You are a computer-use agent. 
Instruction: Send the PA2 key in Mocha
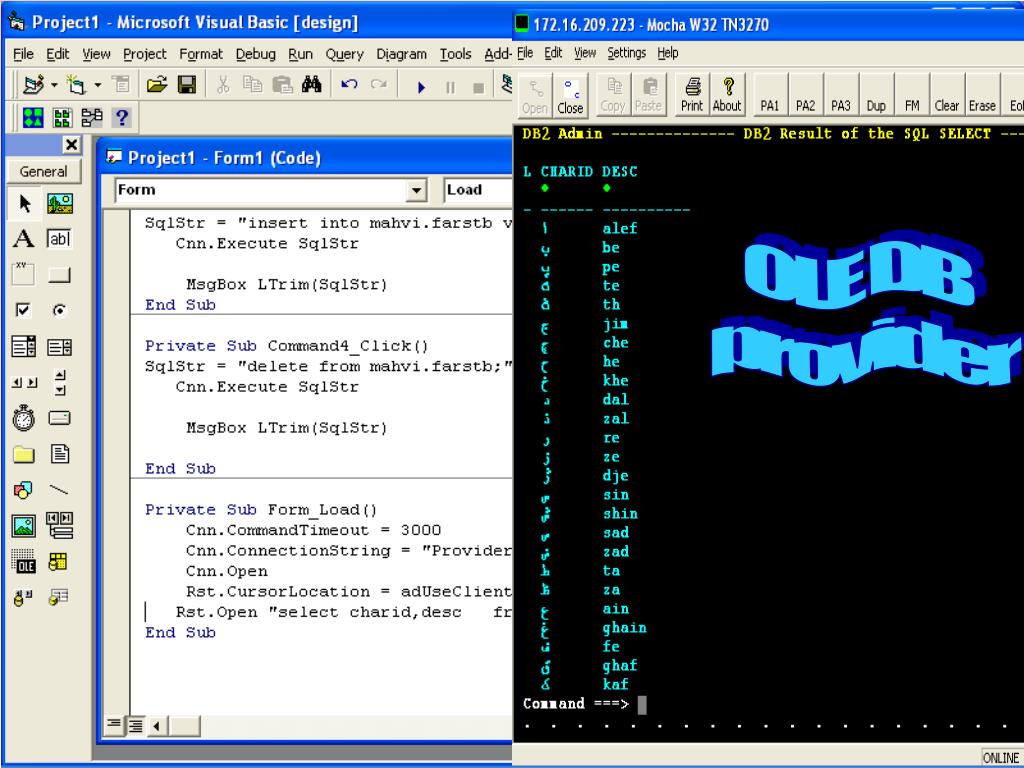805,95
